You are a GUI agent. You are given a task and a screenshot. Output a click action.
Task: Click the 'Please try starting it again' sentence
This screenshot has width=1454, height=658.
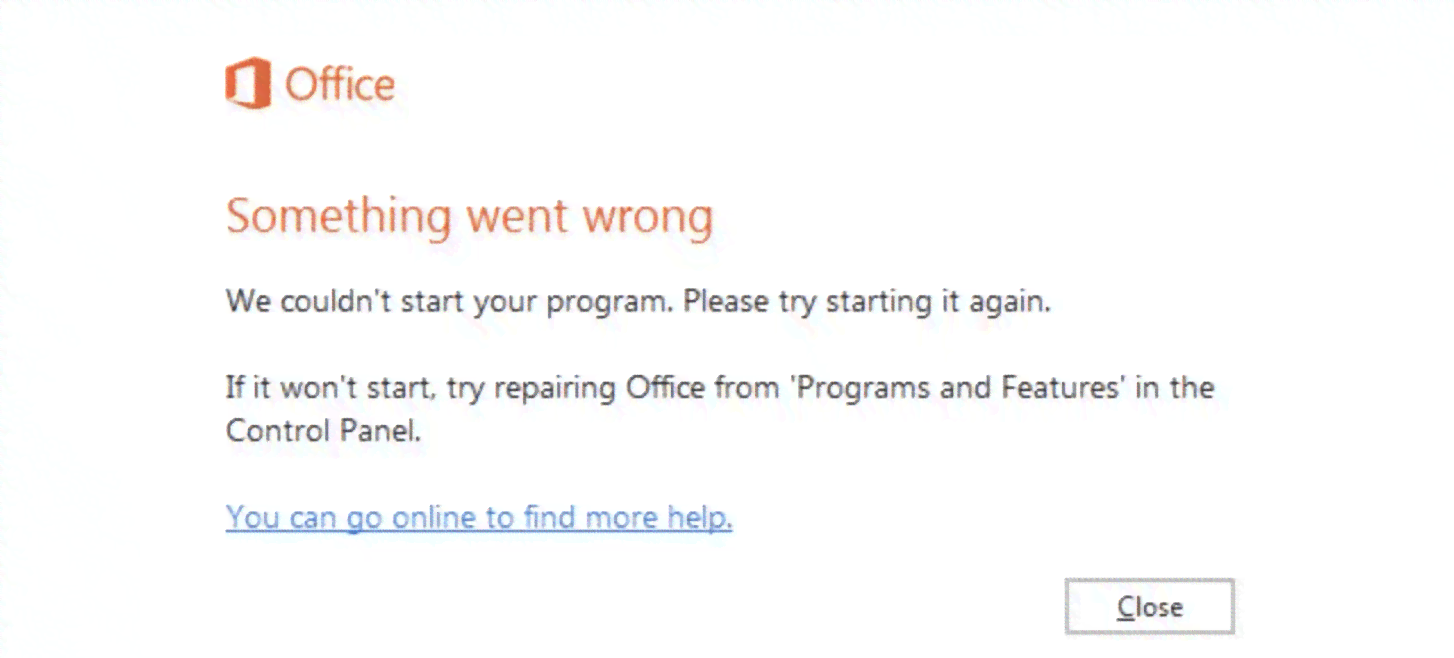pyautogui.click(x=868, y=301)
